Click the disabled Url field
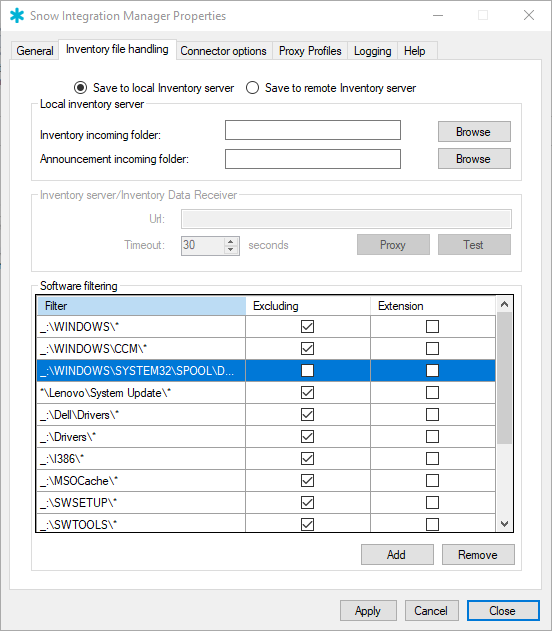Screen dimensions: 552x631 346,219
